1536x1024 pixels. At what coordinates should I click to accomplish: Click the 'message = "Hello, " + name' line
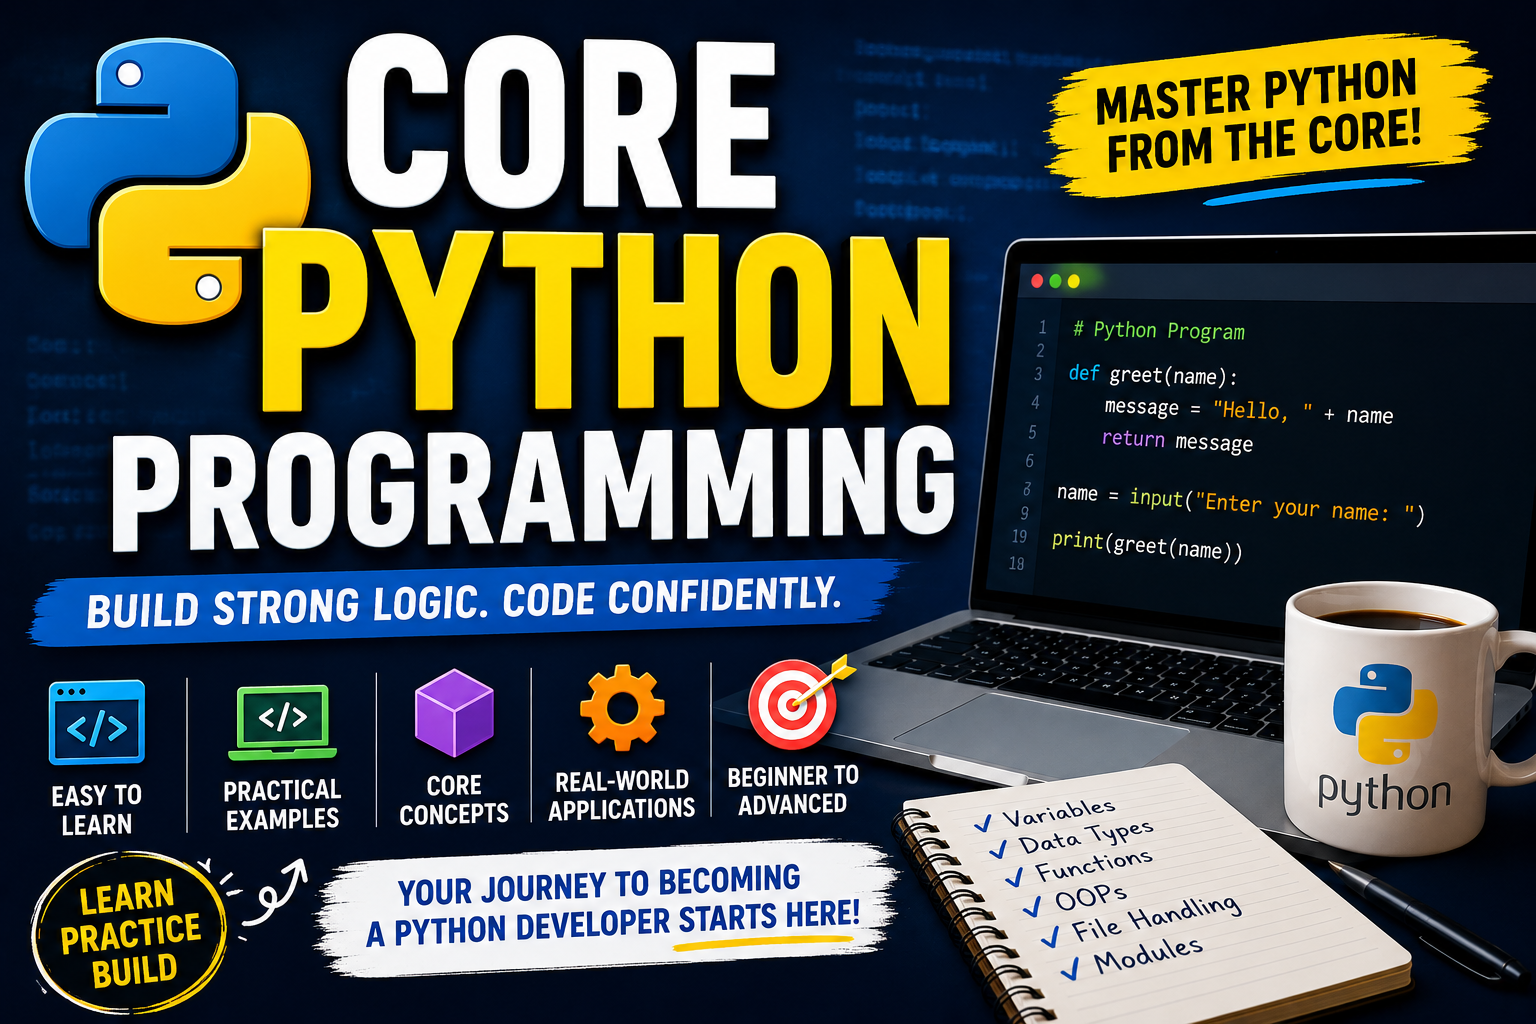pyautogui.click(x=1248, y=411)
